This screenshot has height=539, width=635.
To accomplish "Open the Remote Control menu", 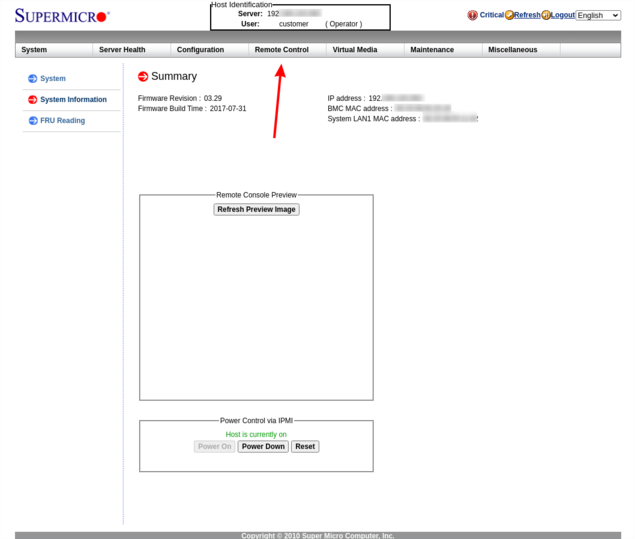I will coord(287,50).
